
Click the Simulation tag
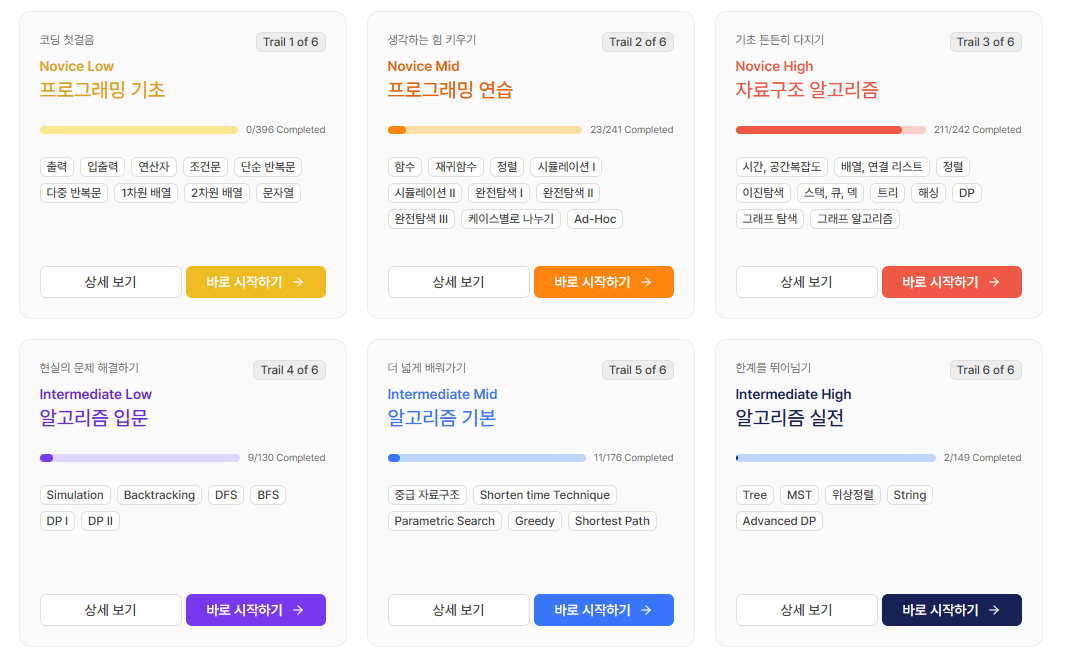click(x=75, y=494)
